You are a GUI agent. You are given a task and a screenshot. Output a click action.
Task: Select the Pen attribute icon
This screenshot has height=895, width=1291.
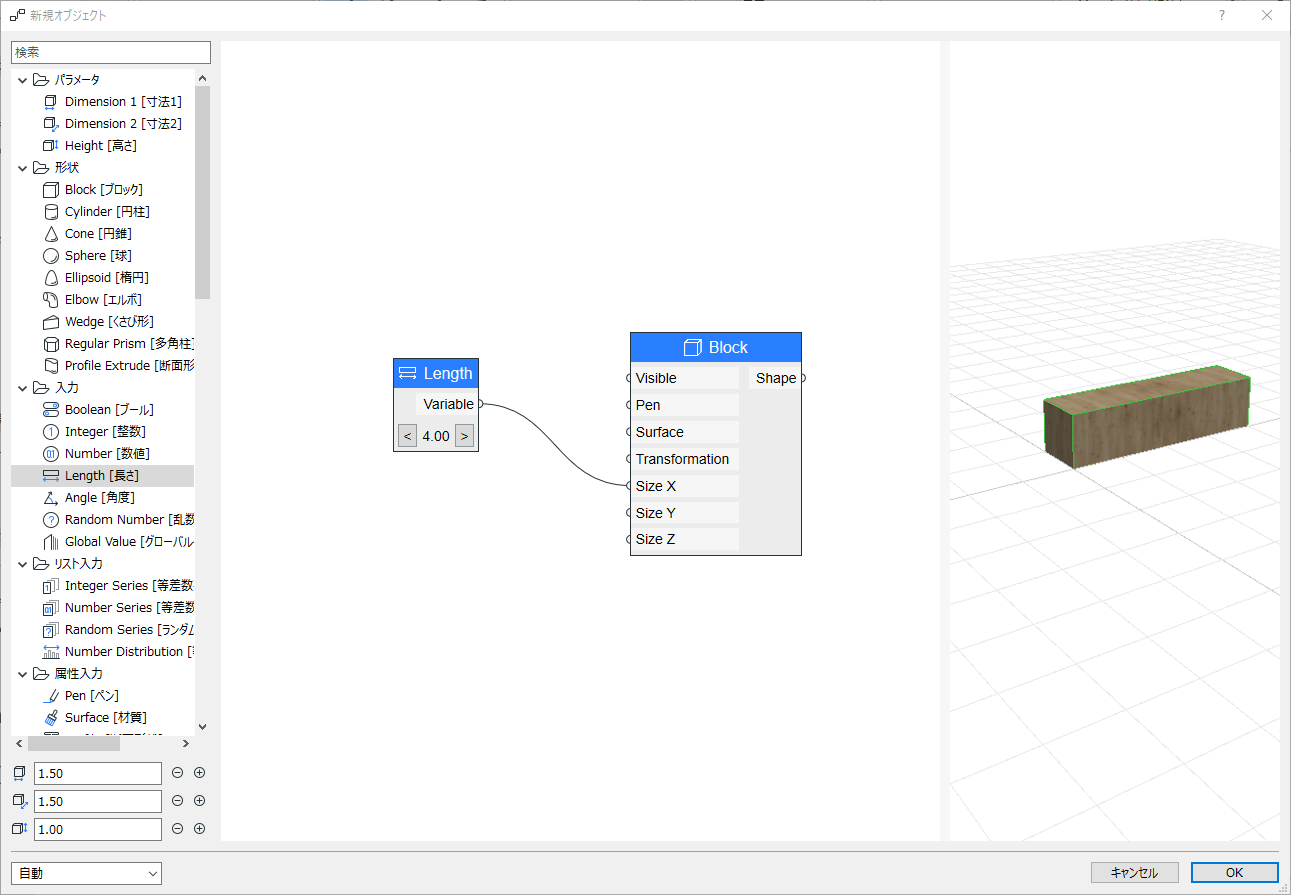coord(51,696)
